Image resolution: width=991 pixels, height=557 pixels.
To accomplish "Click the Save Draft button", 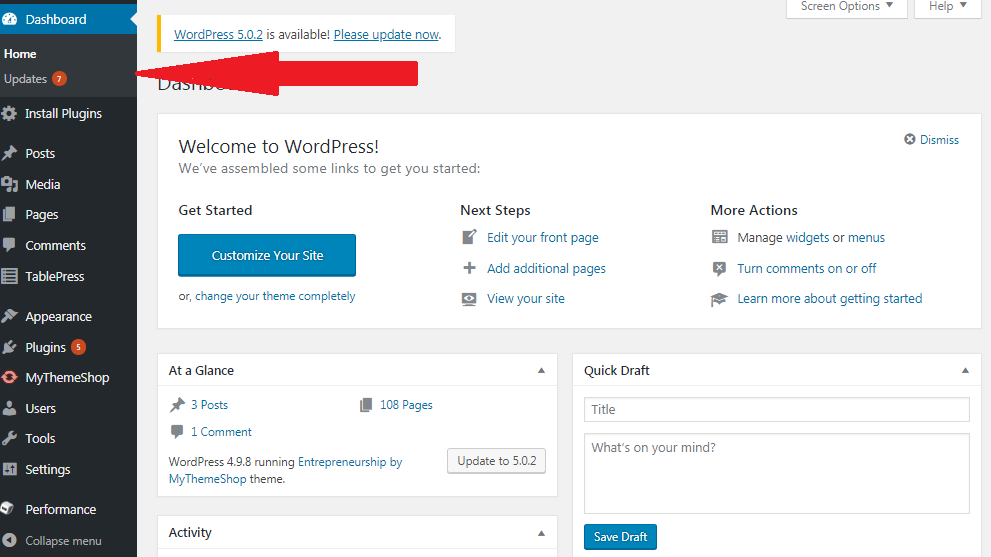I will click(x=620, y=537).
